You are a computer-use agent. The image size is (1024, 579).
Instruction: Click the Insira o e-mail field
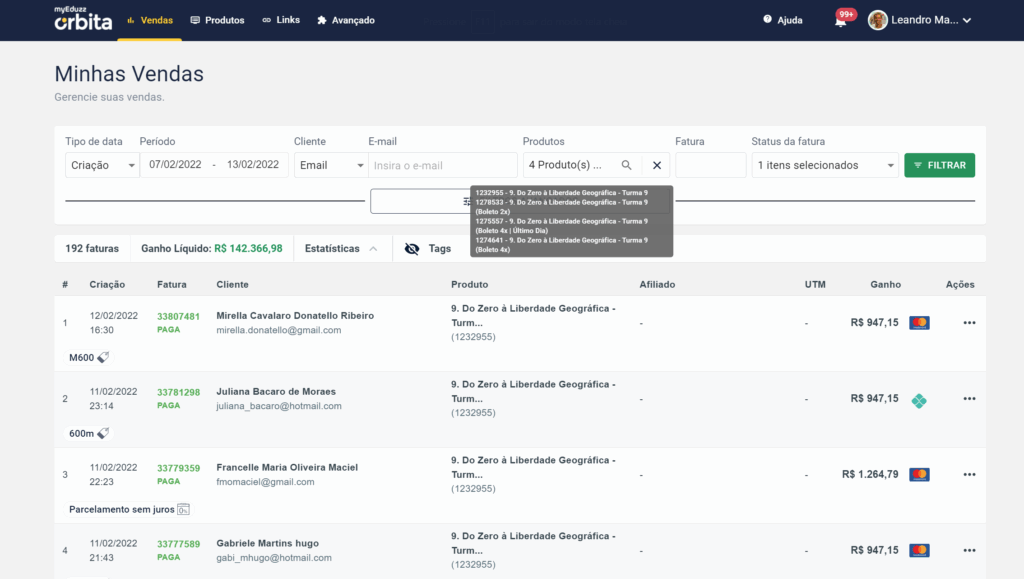(x=443, y=165)
